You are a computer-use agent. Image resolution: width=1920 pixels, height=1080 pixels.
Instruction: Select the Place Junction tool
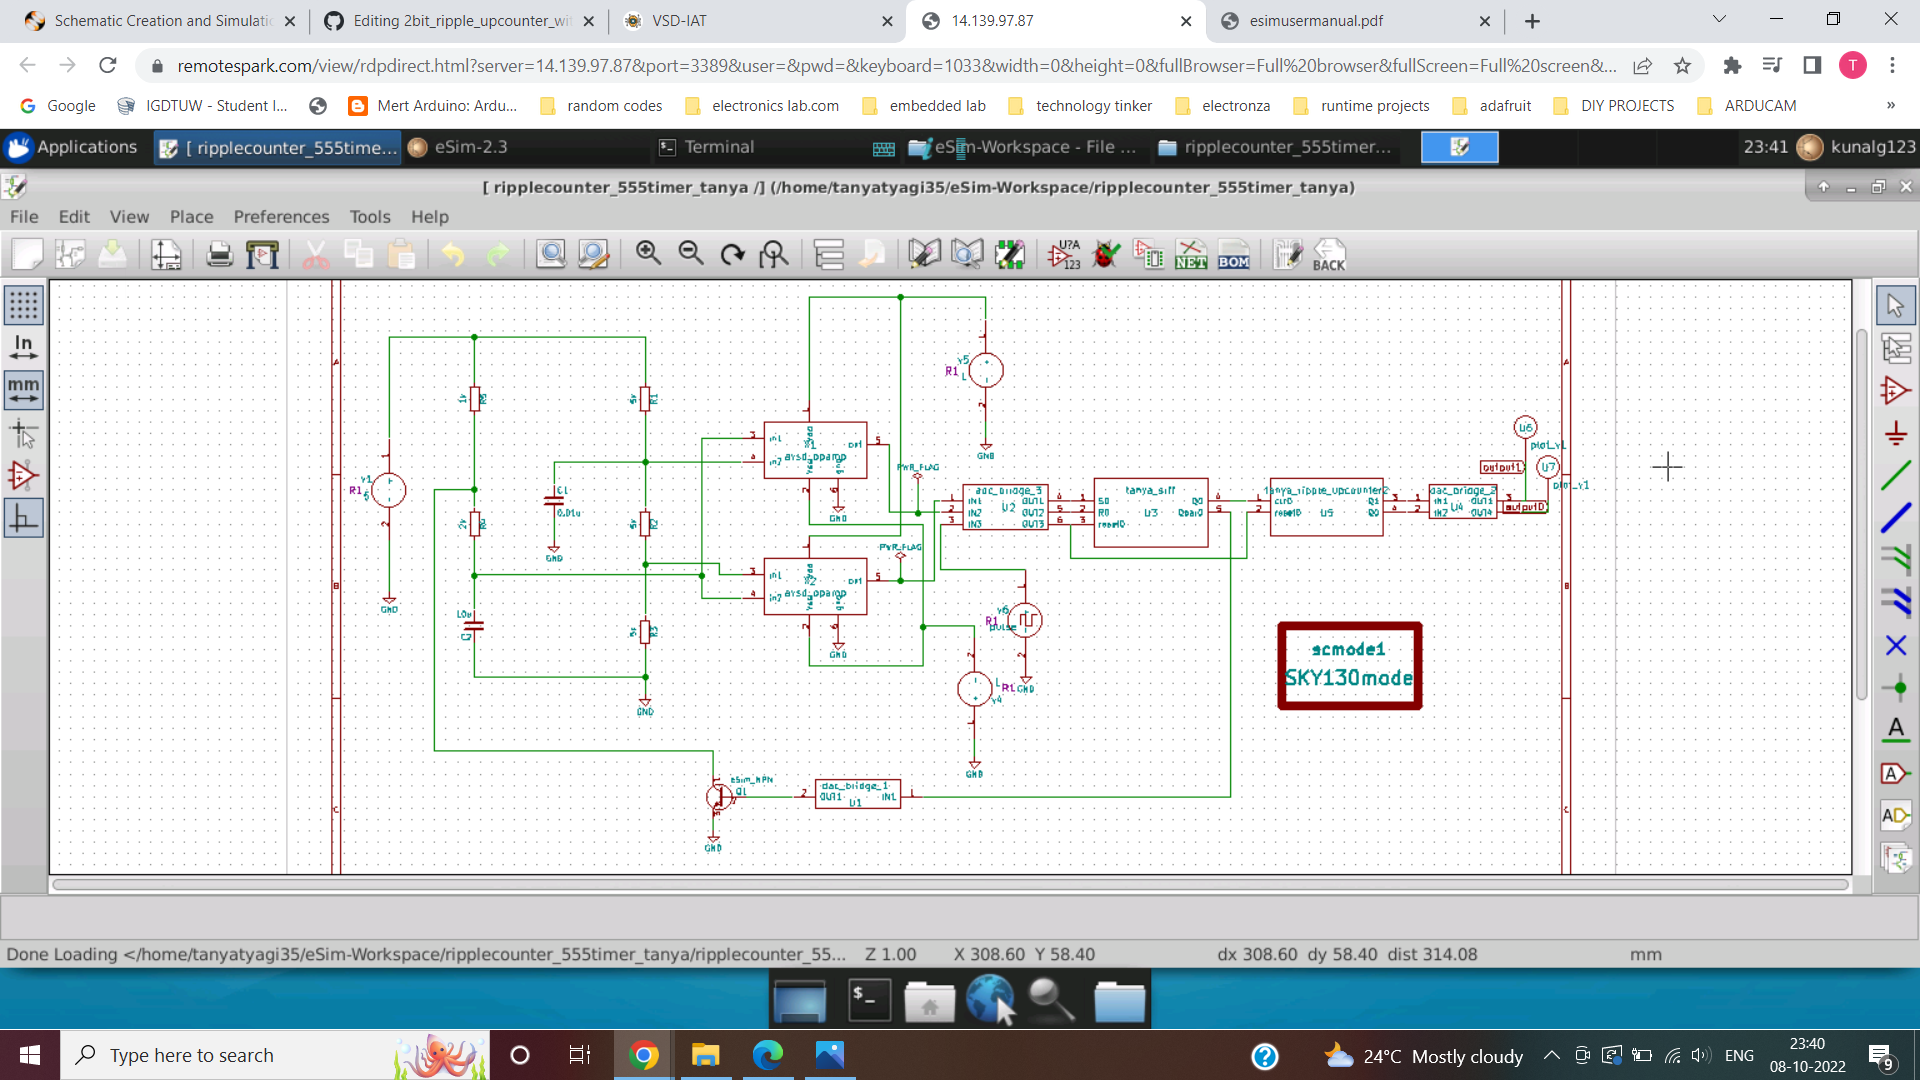[x=1895, y=688]
